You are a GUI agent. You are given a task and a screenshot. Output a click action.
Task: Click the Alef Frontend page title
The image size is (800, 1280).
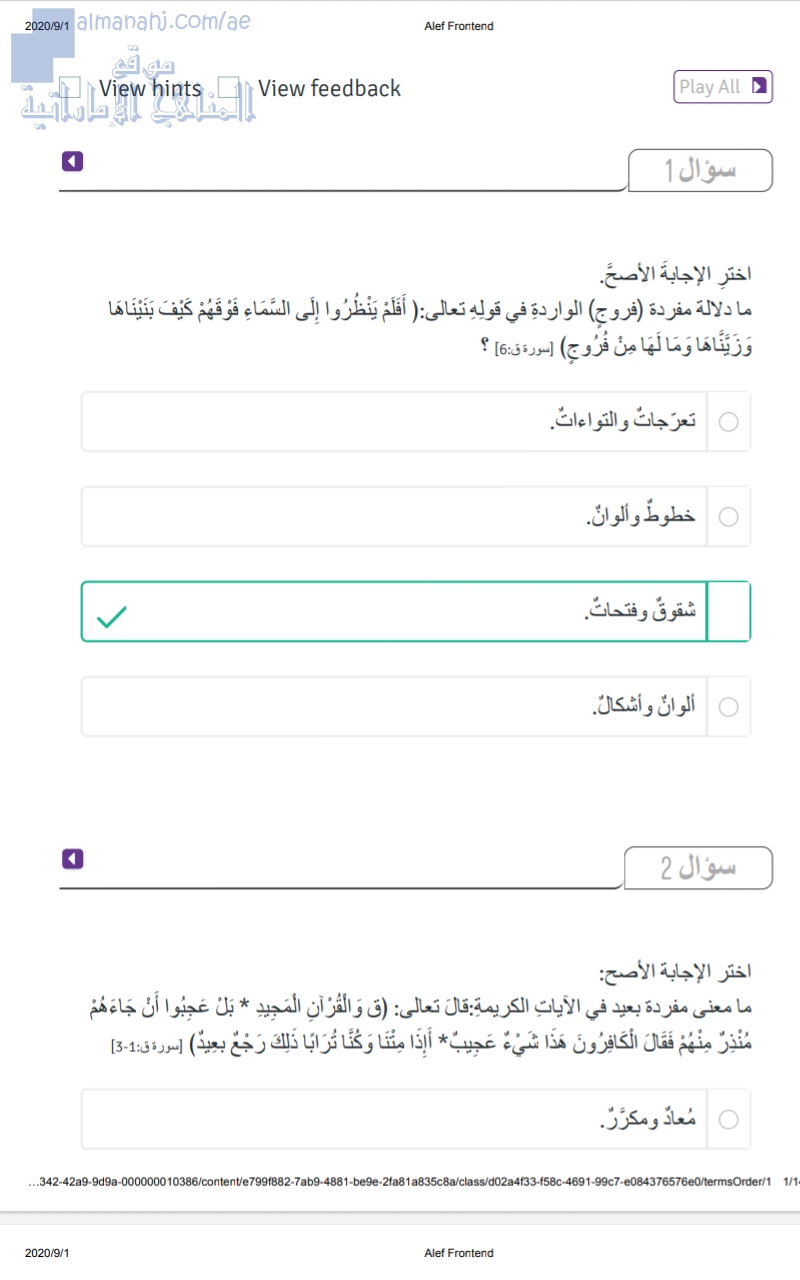[x=457, y=26]
